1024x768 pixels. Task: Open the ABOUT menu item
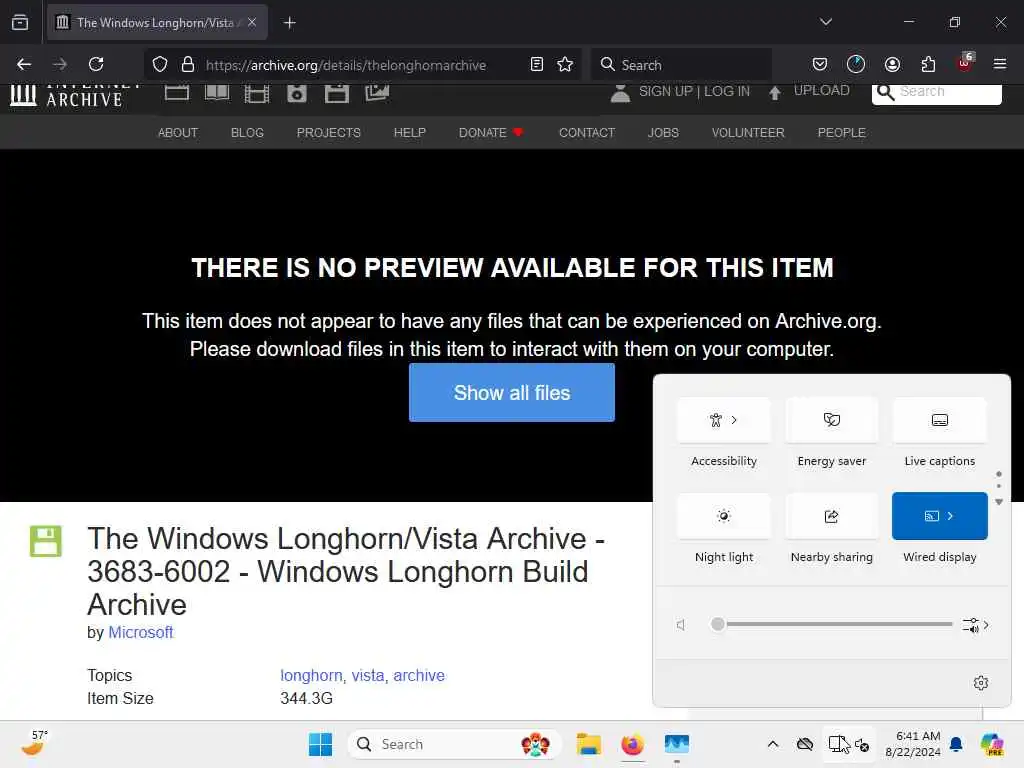tap(178, 133)
